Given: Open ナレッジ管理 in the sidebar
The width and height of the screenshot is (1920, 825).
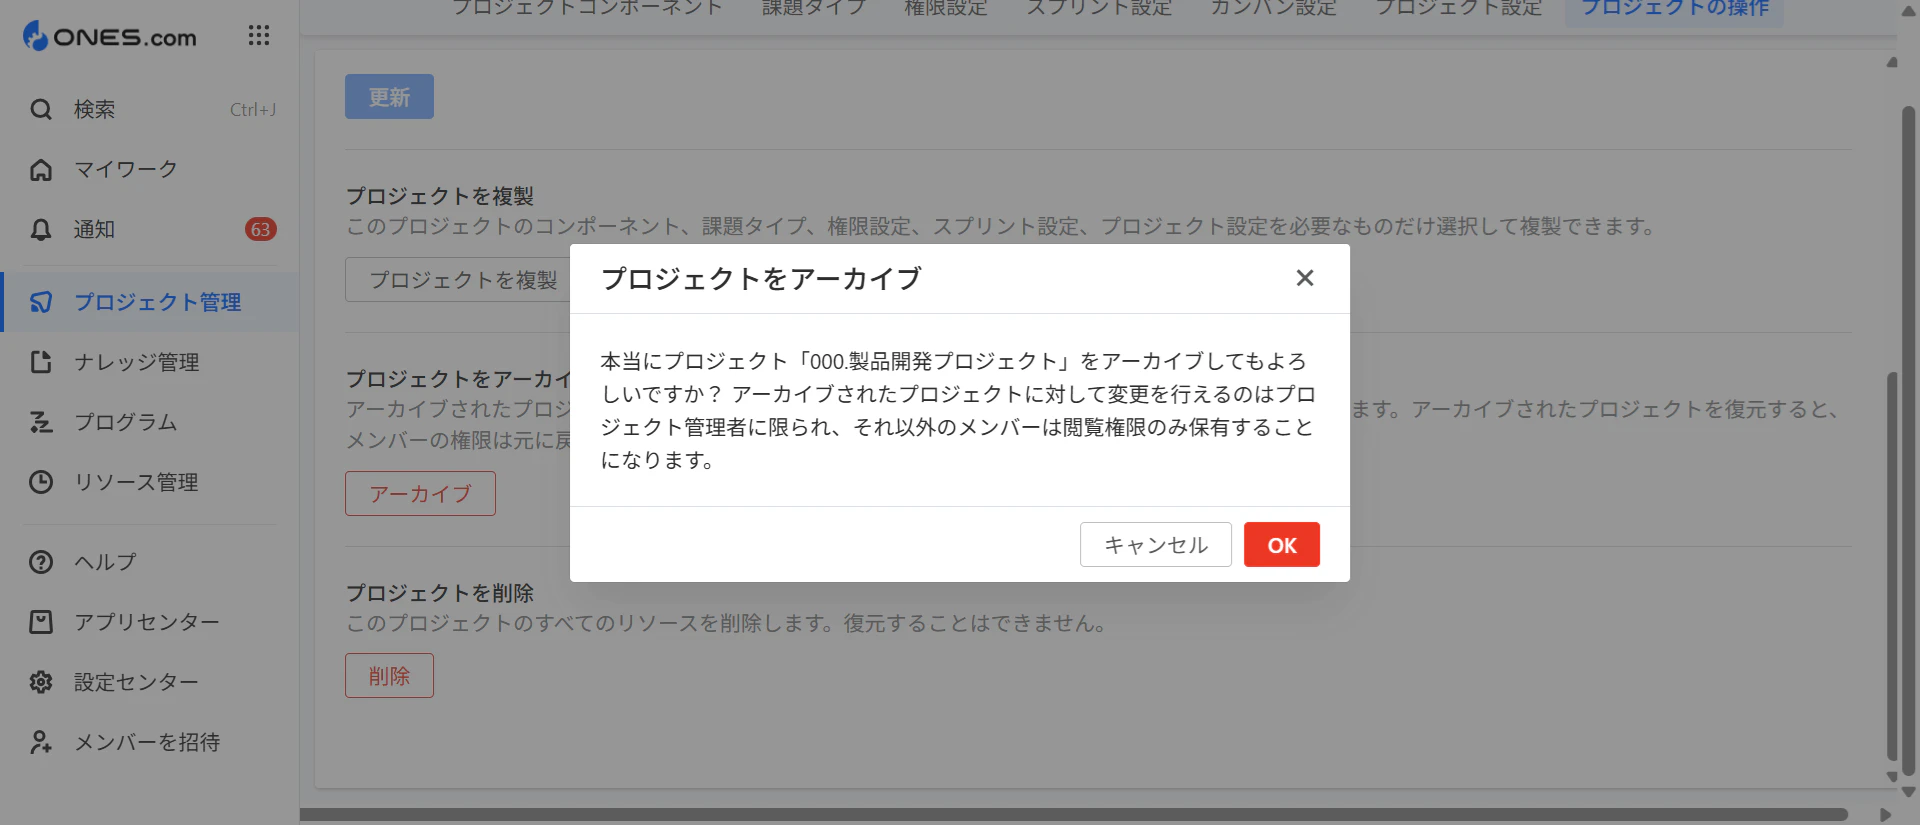Looking at the screenshot, I should [x=150, y=362].
